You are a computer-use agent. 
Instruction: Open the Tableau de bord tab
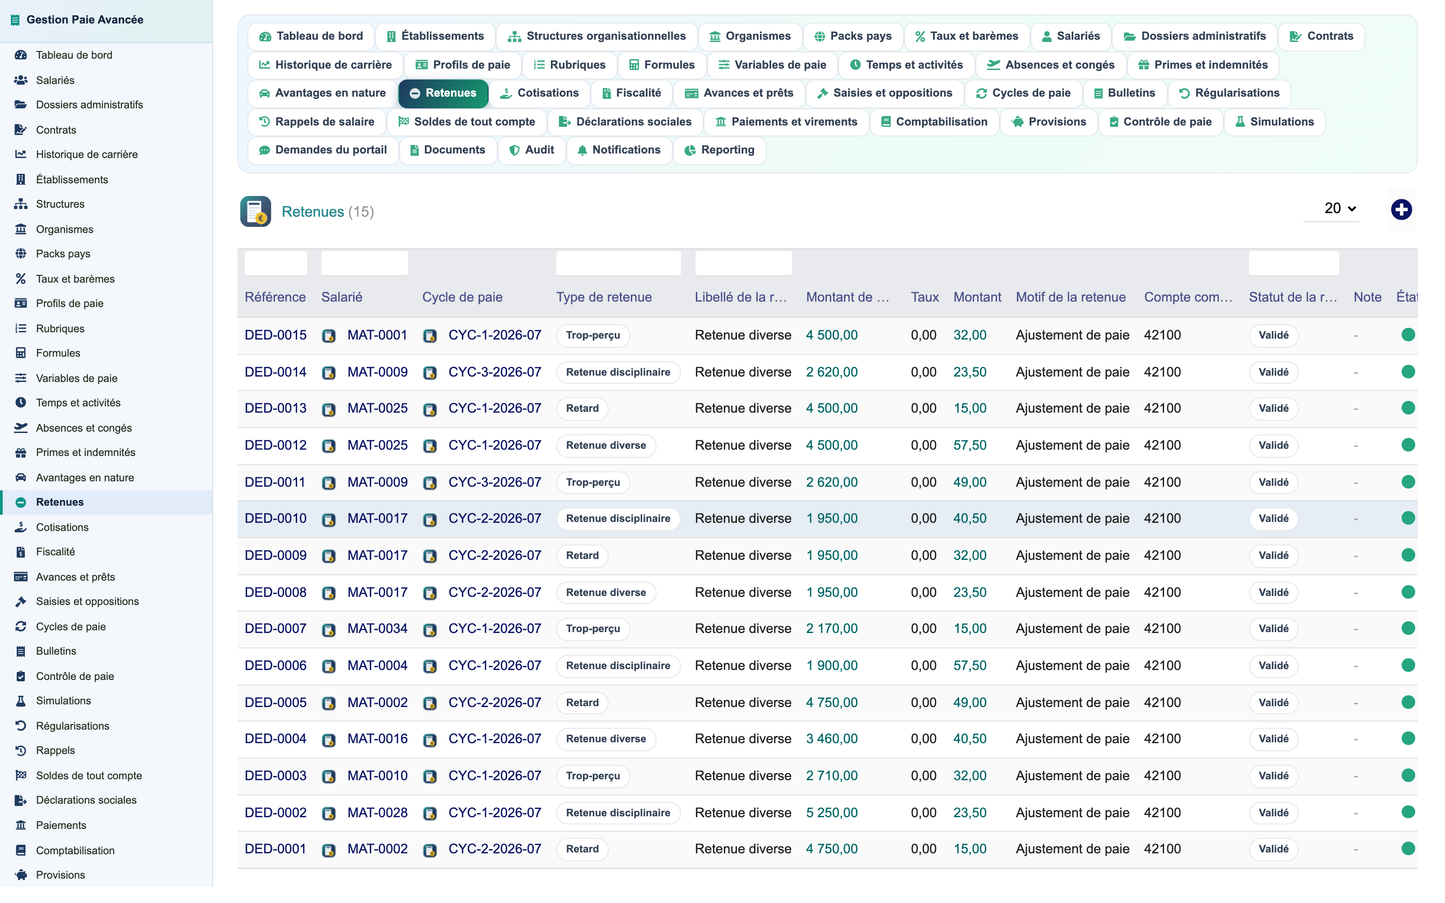(311, 36)
